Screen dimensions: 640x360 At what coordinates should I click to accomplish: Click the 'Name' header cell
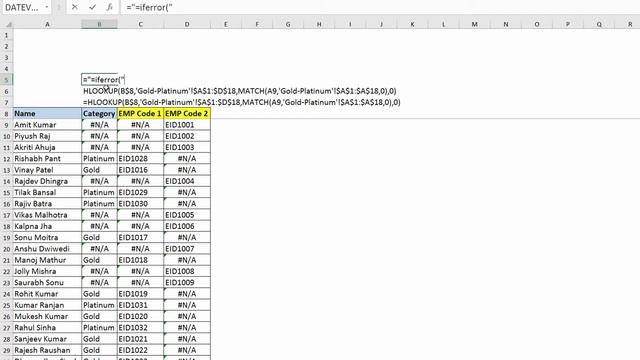[x=47, y=113]
